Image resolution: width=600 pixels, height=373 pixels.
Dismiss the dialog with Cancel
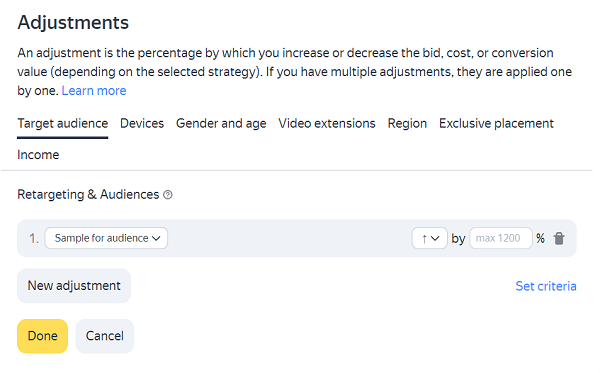point(105,336)
